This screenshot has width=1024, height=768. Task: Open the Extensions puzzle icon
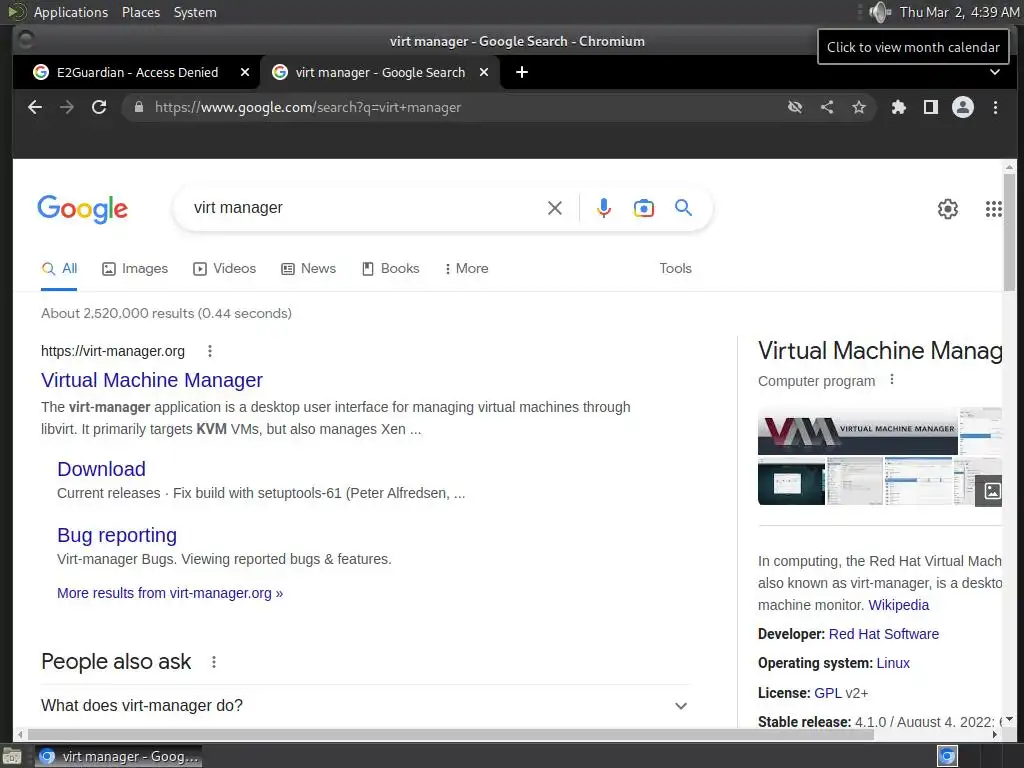click(899, 107)
